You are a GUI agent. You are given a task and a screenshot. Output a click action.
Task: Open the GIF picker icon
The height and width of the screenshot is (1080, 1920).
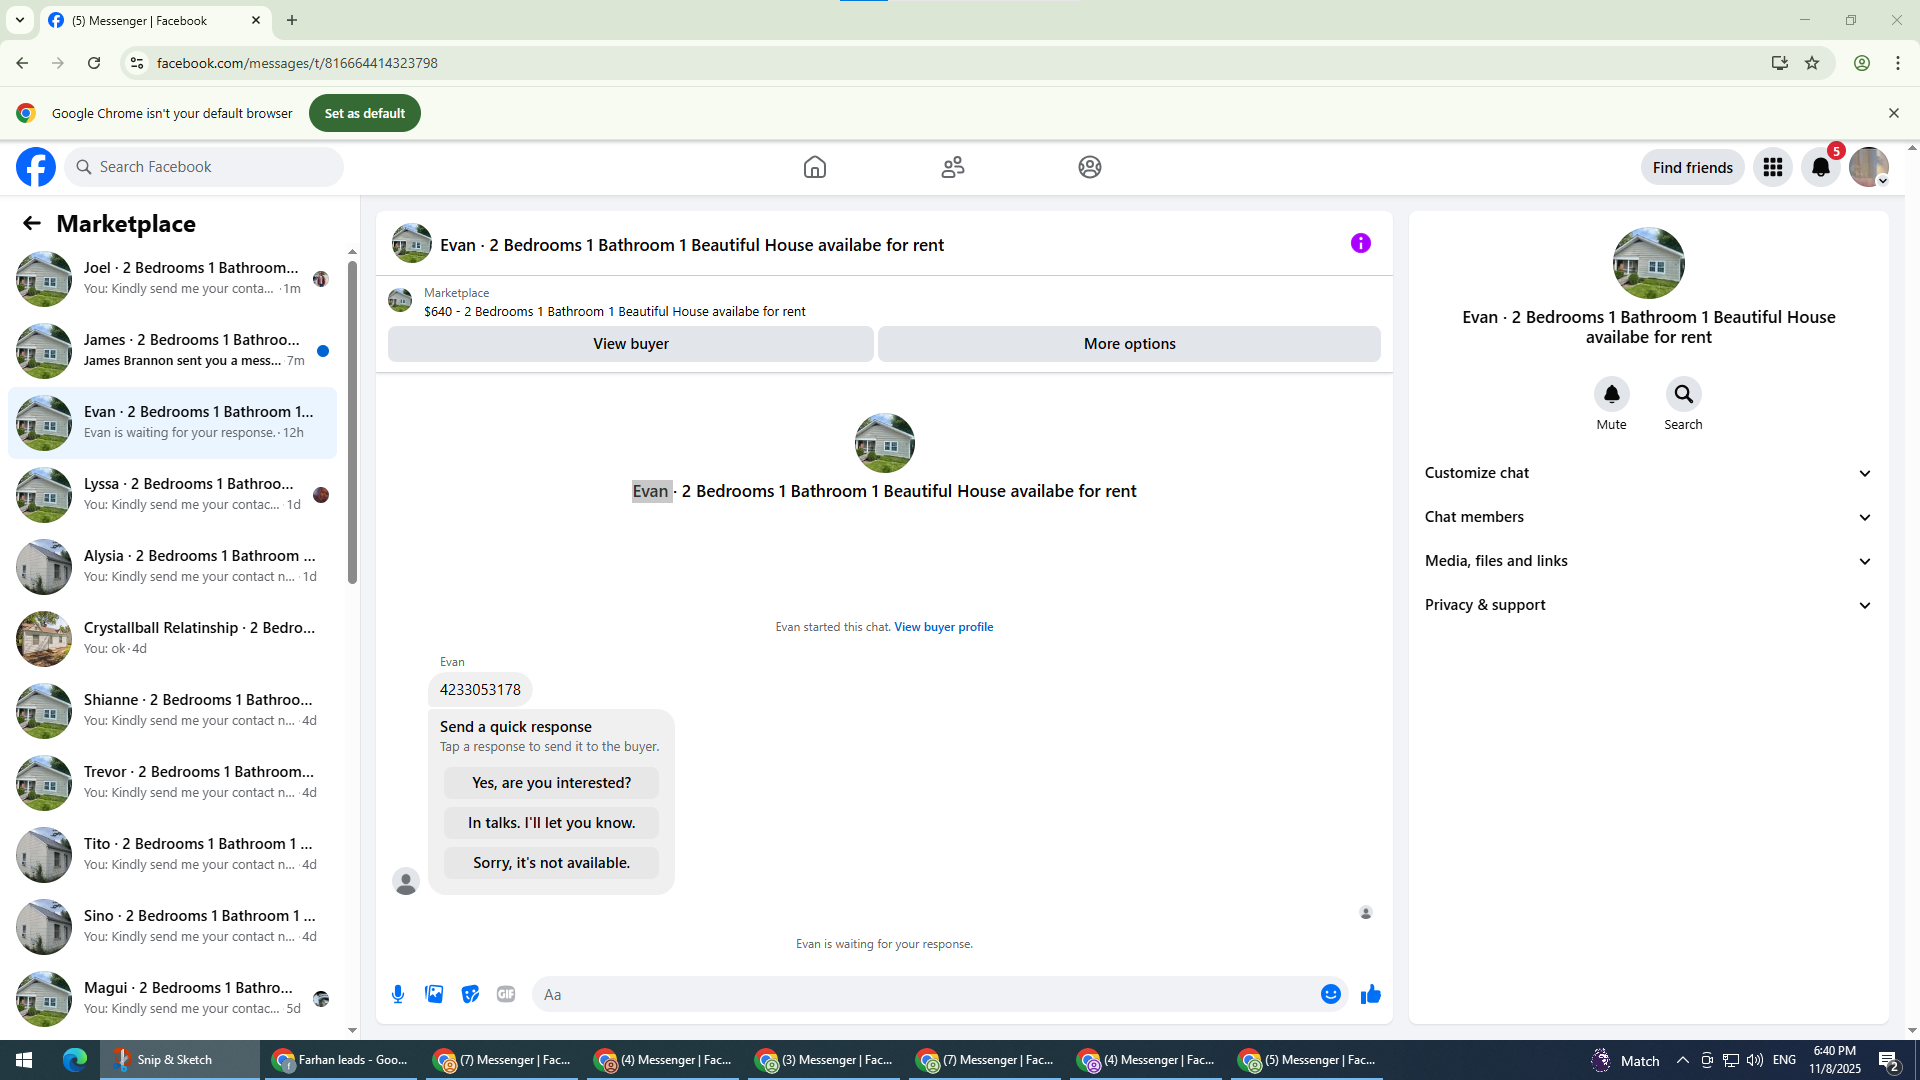pyautogui.click(x=506, y=994)
